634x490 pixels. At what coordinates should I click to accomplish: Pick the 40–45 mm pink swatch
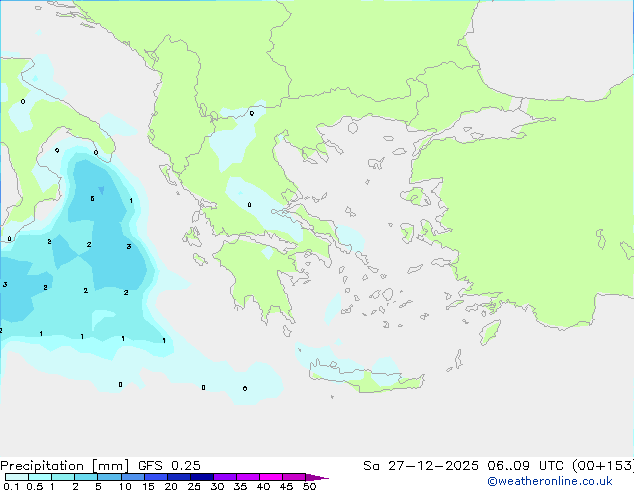click(271, 477)
